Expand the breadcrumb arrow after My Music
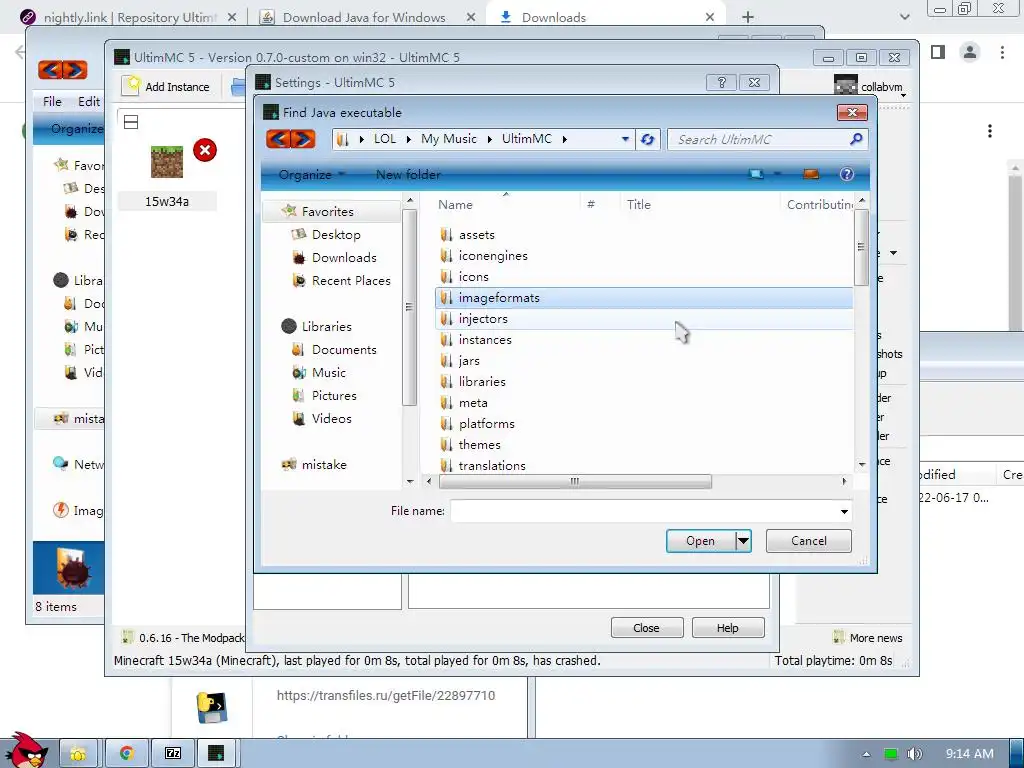Screen dimensions: 1024x768 tap(489, 139)
